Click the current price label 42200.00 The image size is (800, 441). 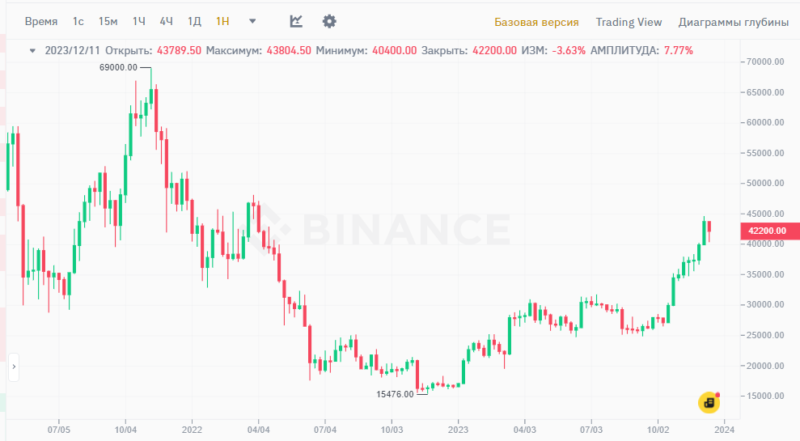[x=767, y=231]
